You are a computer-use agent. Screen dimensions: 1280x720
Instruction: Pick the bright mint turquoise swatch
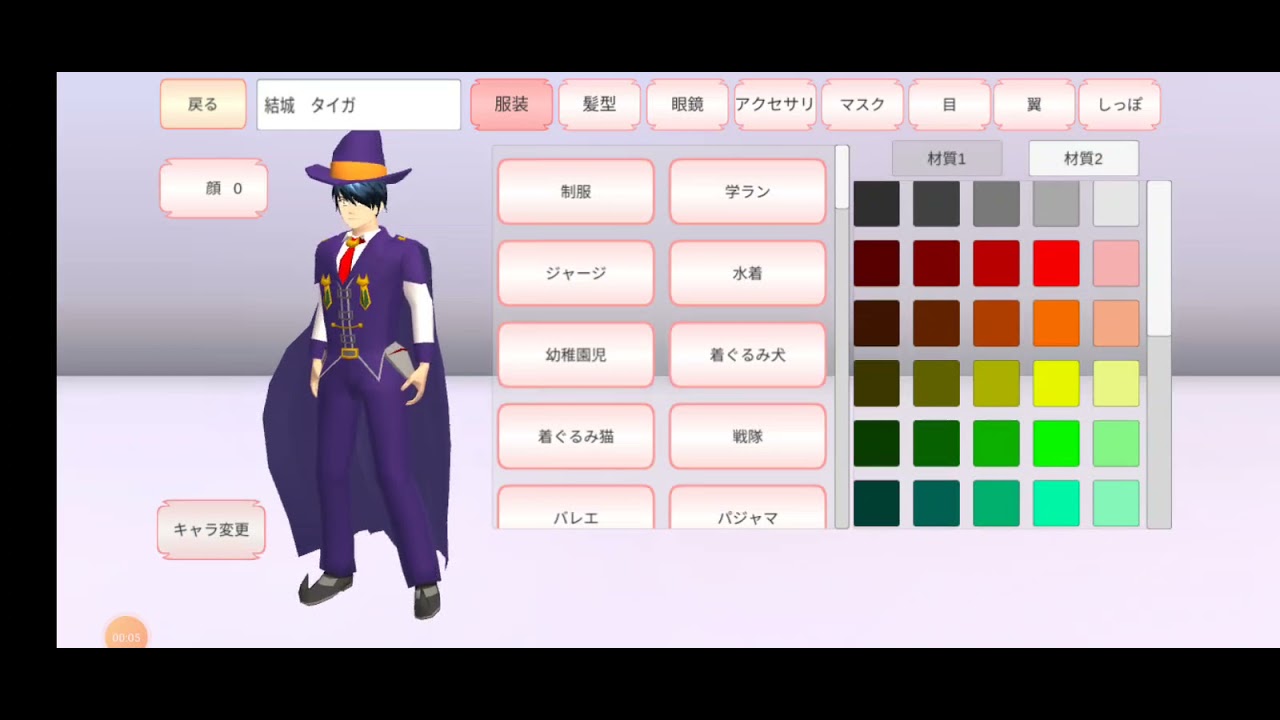(x=1056, y=503)
